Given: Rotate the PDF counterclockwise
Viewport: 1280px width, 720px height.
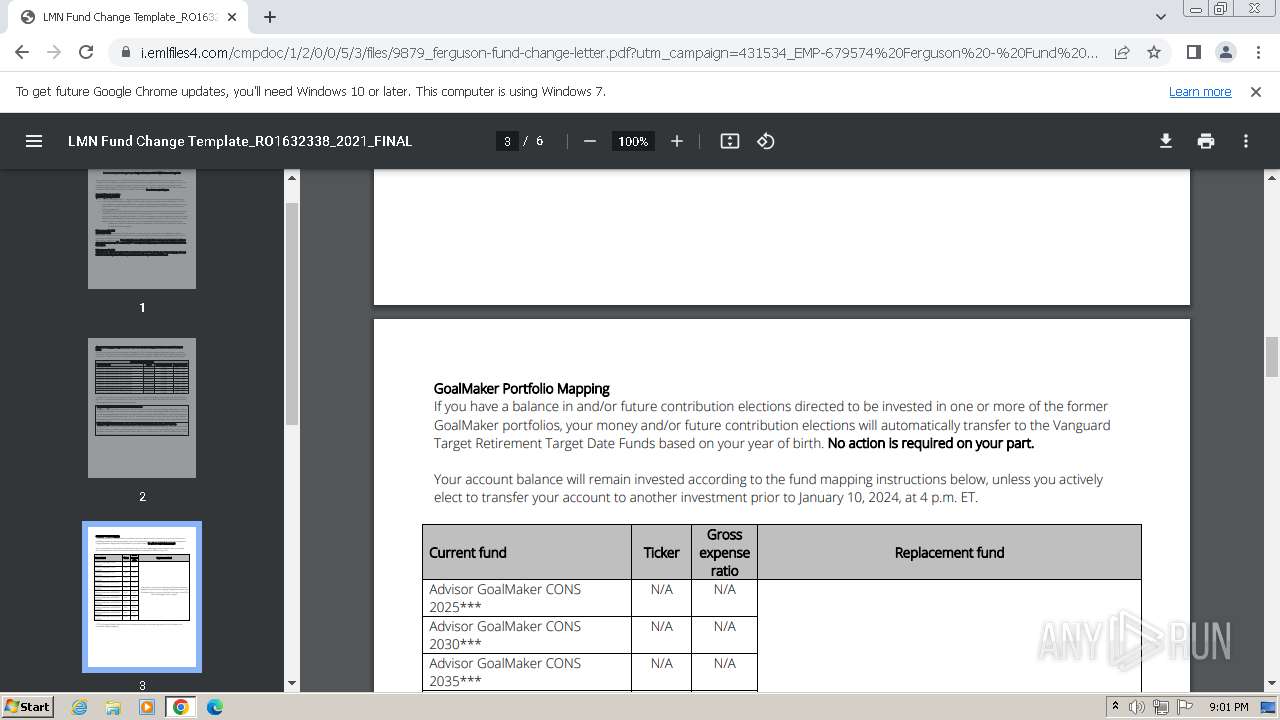Looking at the screenshot, I should coord(766,141).
